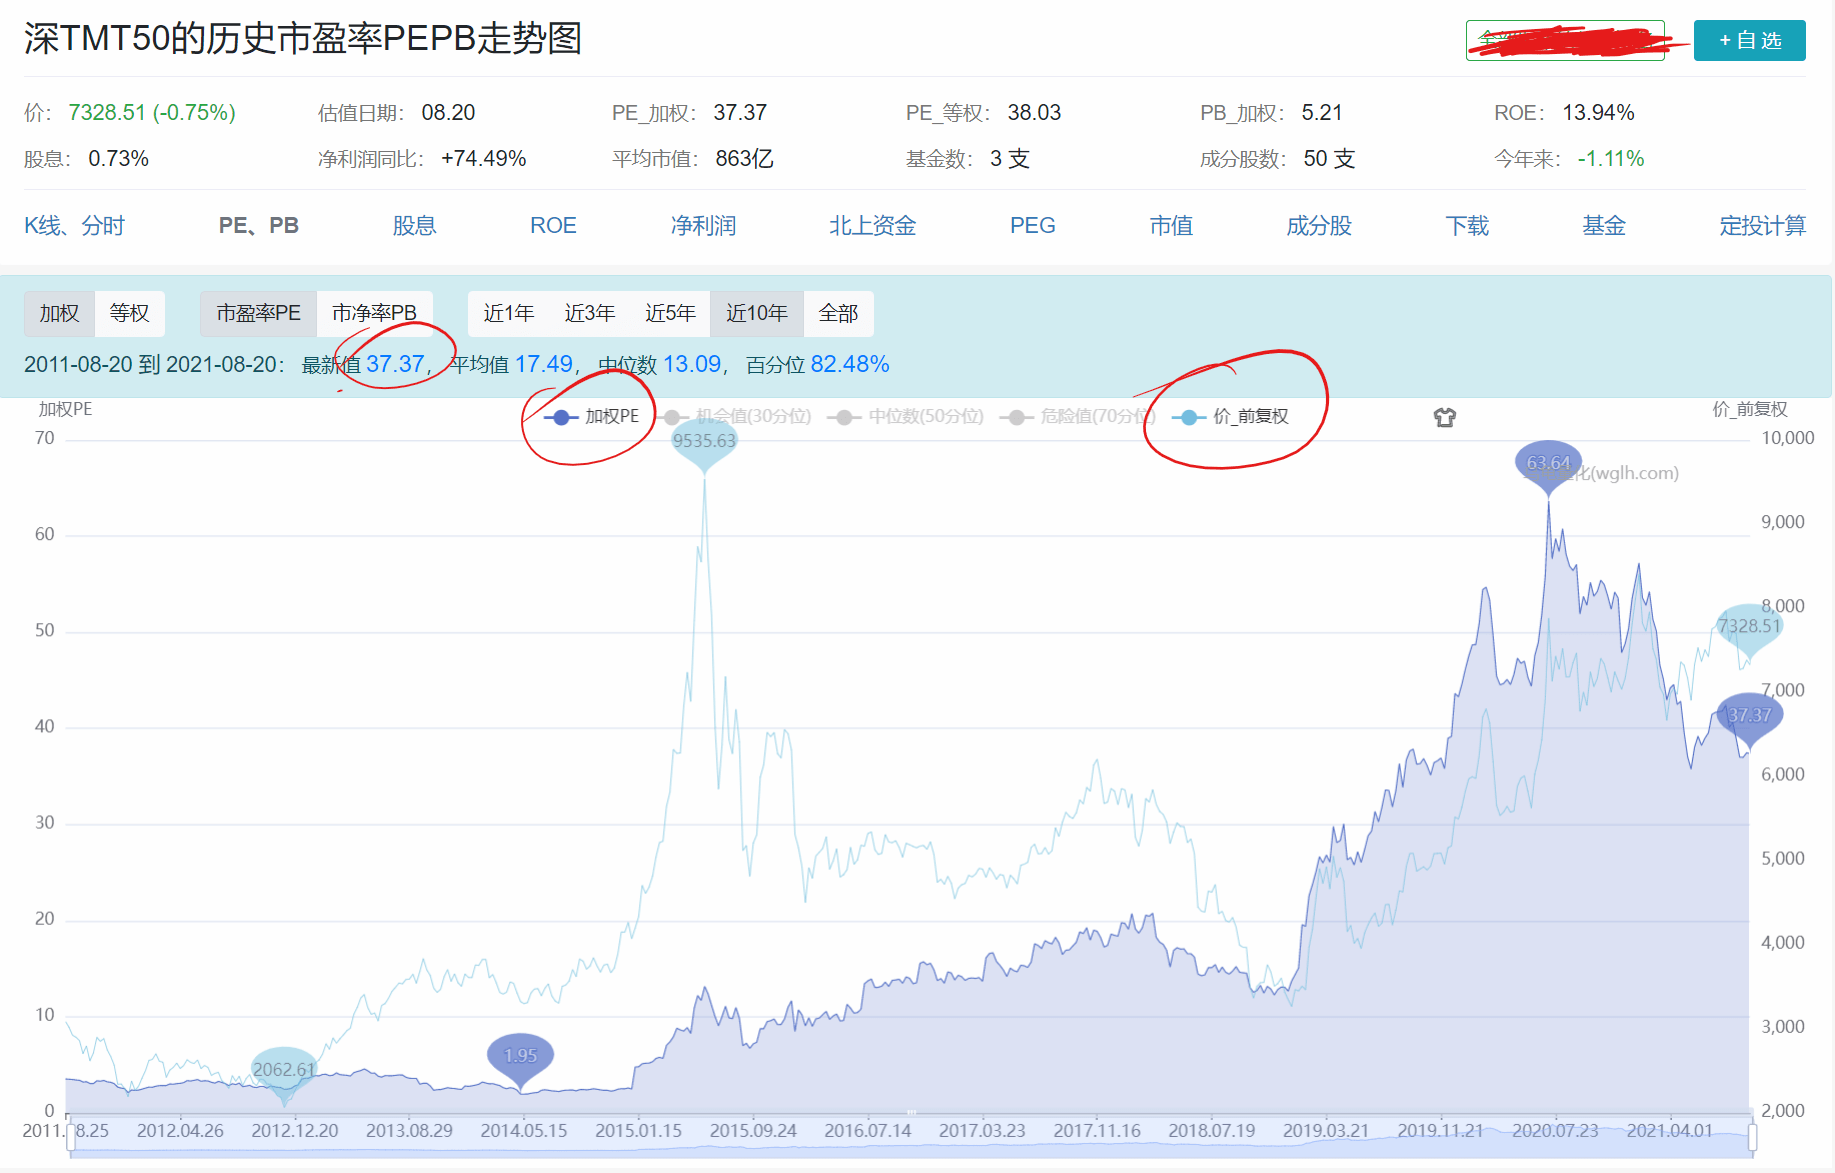This screenshot has width=1835, height=1173.
Task: Select 加权 weighting mode
Action: (x=59, y=314)
